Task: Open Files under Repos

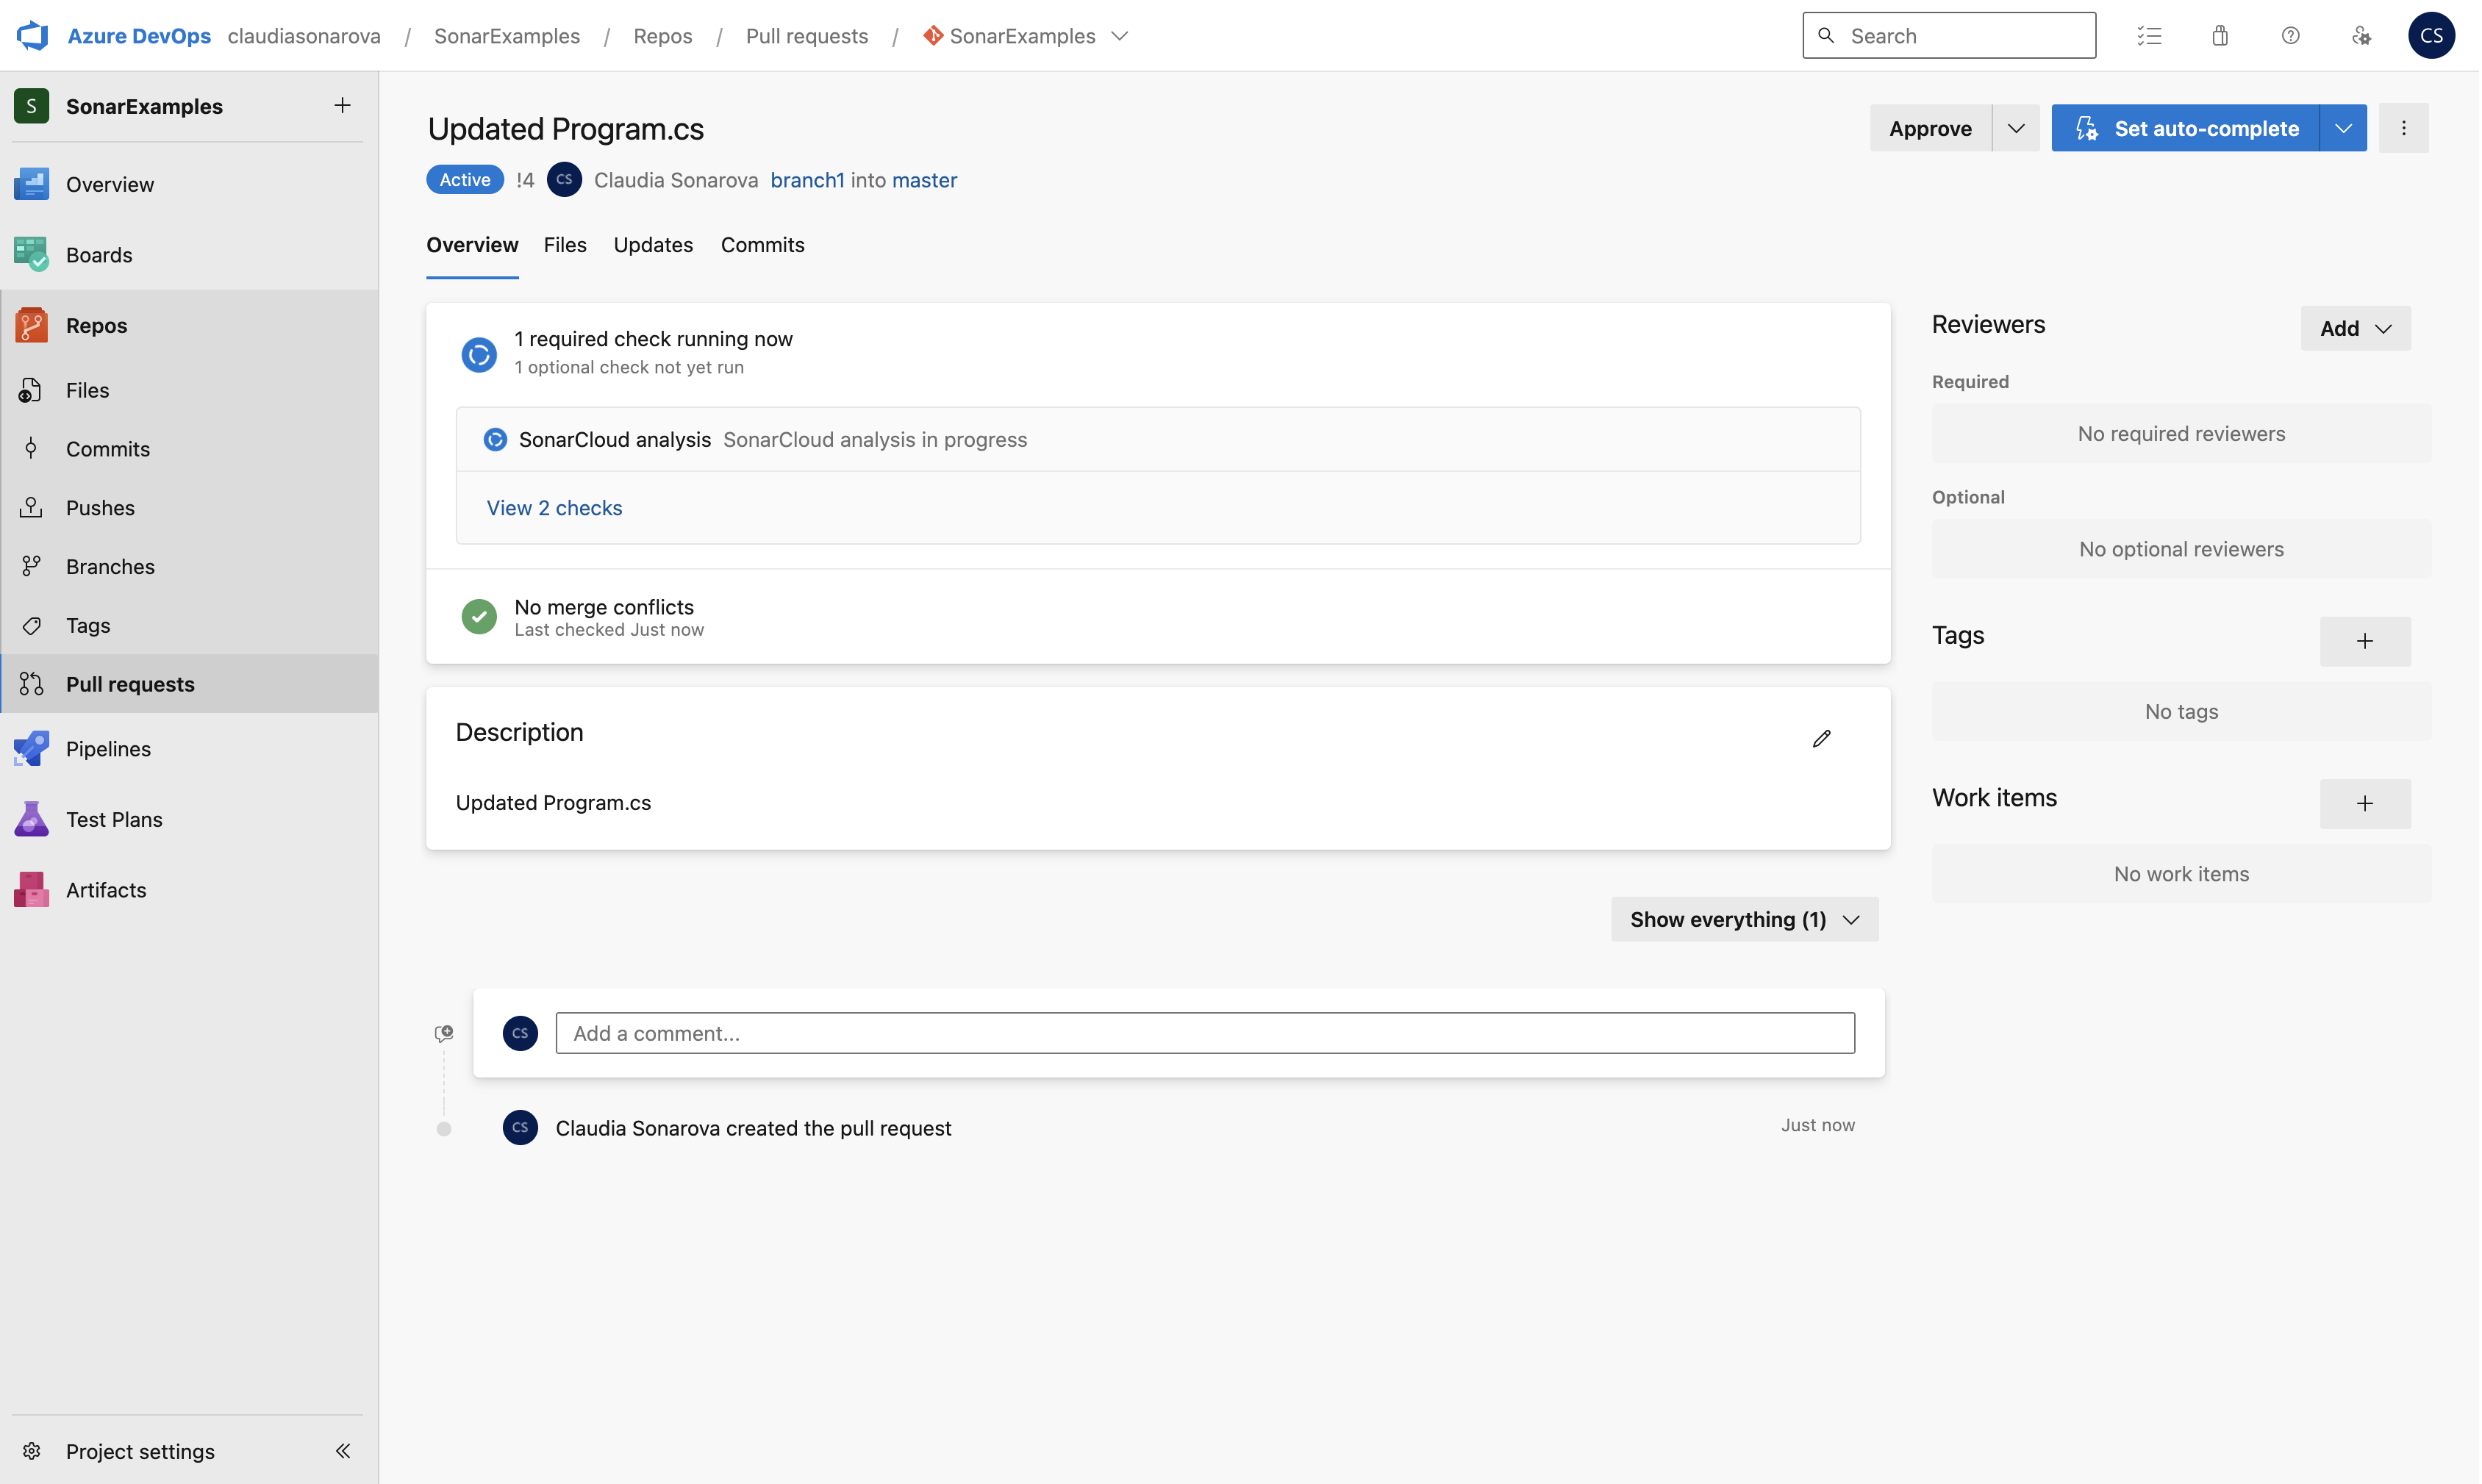Action: click(190, 390)
